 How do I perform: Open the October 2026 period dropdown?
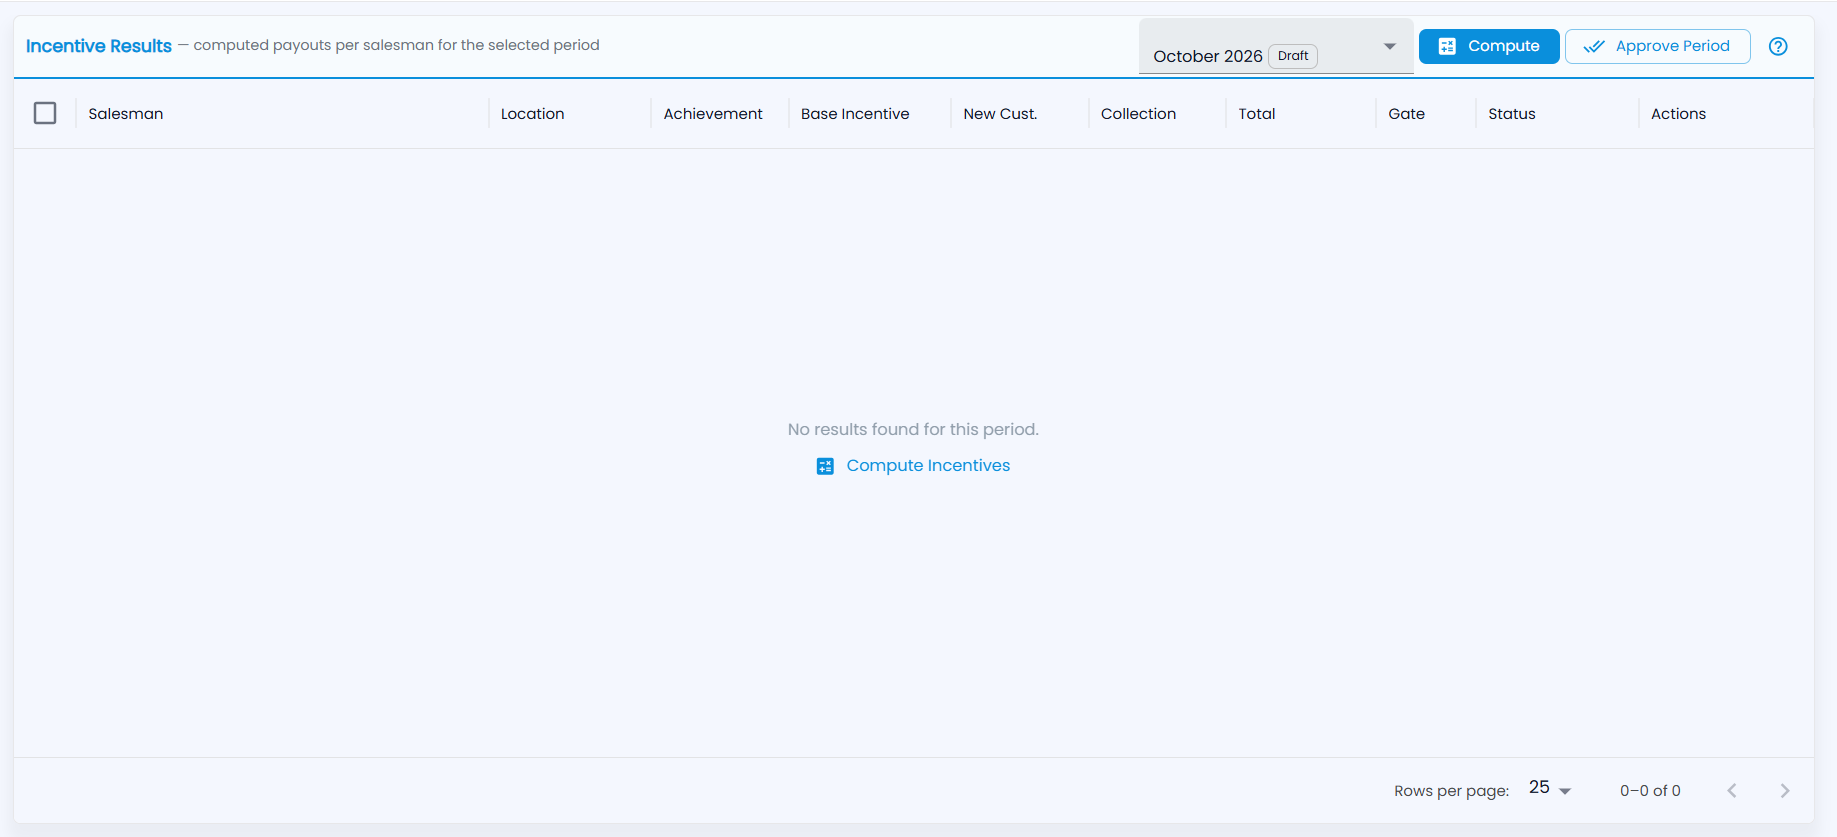point(1276,47)
